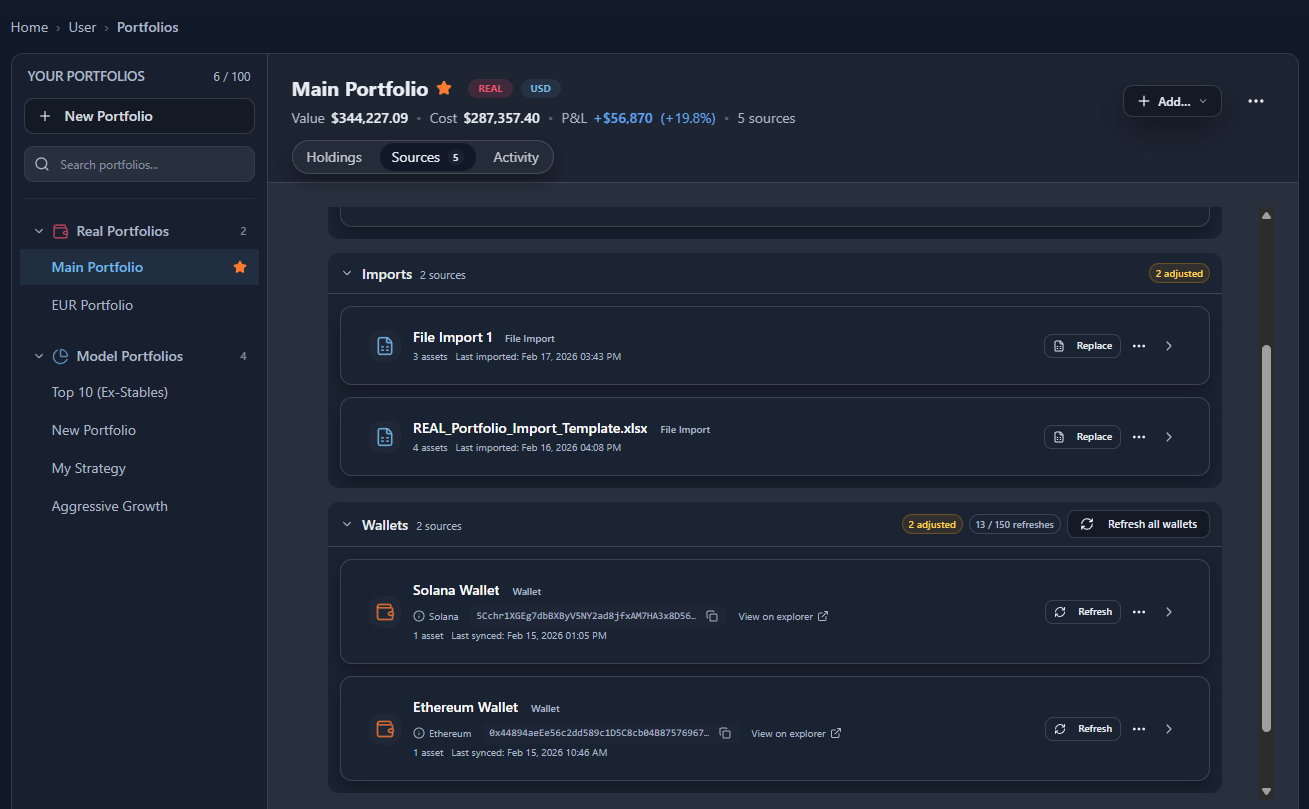
Task: Click the New Portfolio button
Action: click(139, 116)
